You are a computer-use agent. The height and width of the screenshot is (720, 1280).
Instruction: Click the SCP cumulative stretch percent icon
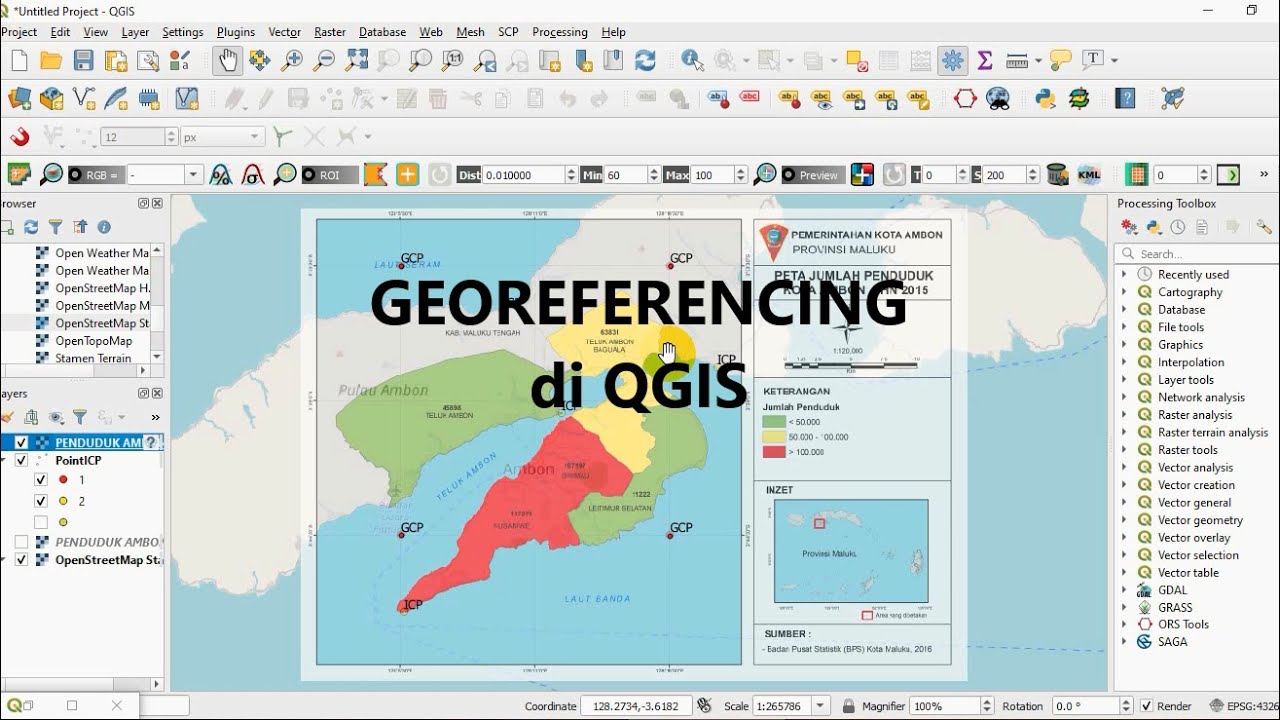[221, 175]
